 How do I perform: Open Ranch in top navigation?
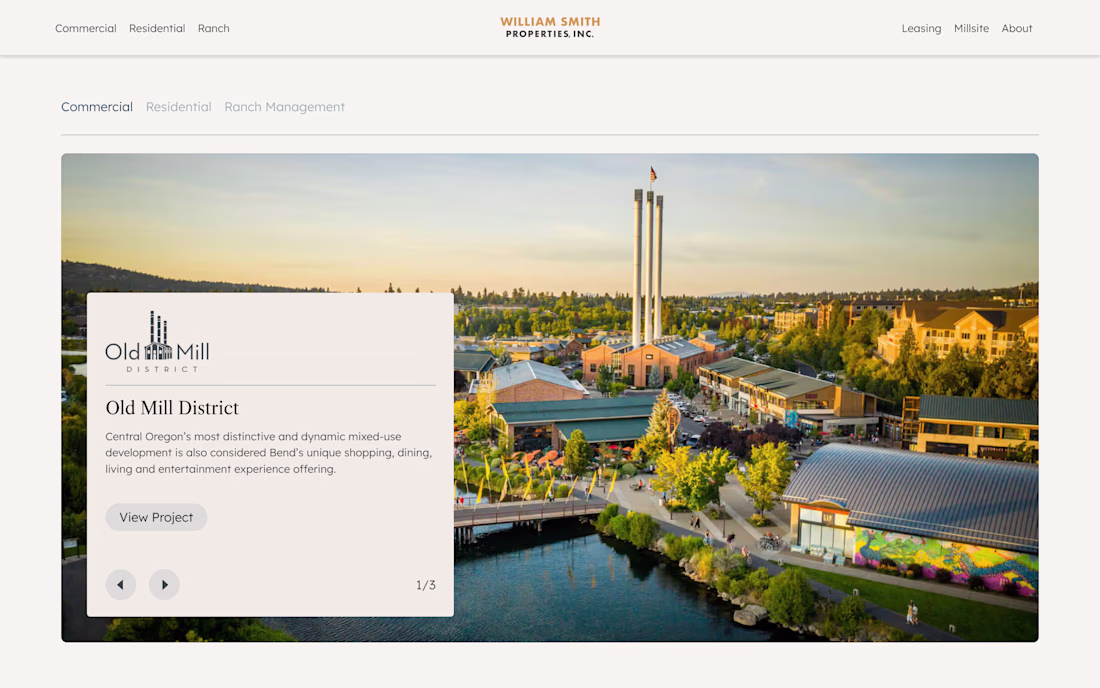click(213, 28)
